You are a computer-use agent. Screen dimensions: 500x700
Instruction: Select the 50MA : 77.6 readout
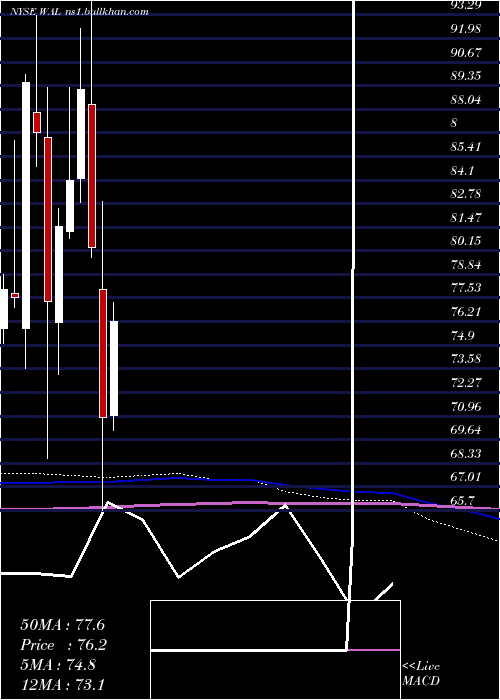click(62, 624)
